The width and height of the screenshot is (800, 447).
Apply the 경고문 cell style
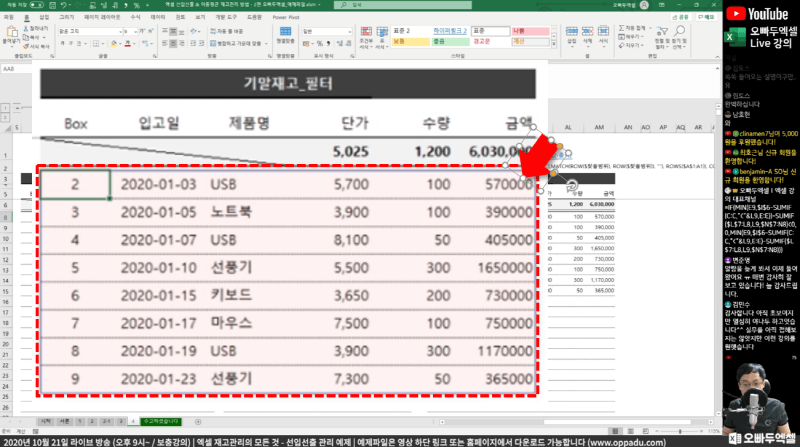pyautogui.click(x=490, y=41)
